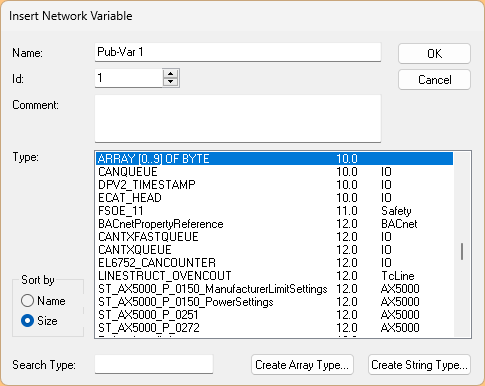This screenshot has height=386, width=485.
Task: Decrease Id with the down stepper arrow
Action: pos(171,82)
